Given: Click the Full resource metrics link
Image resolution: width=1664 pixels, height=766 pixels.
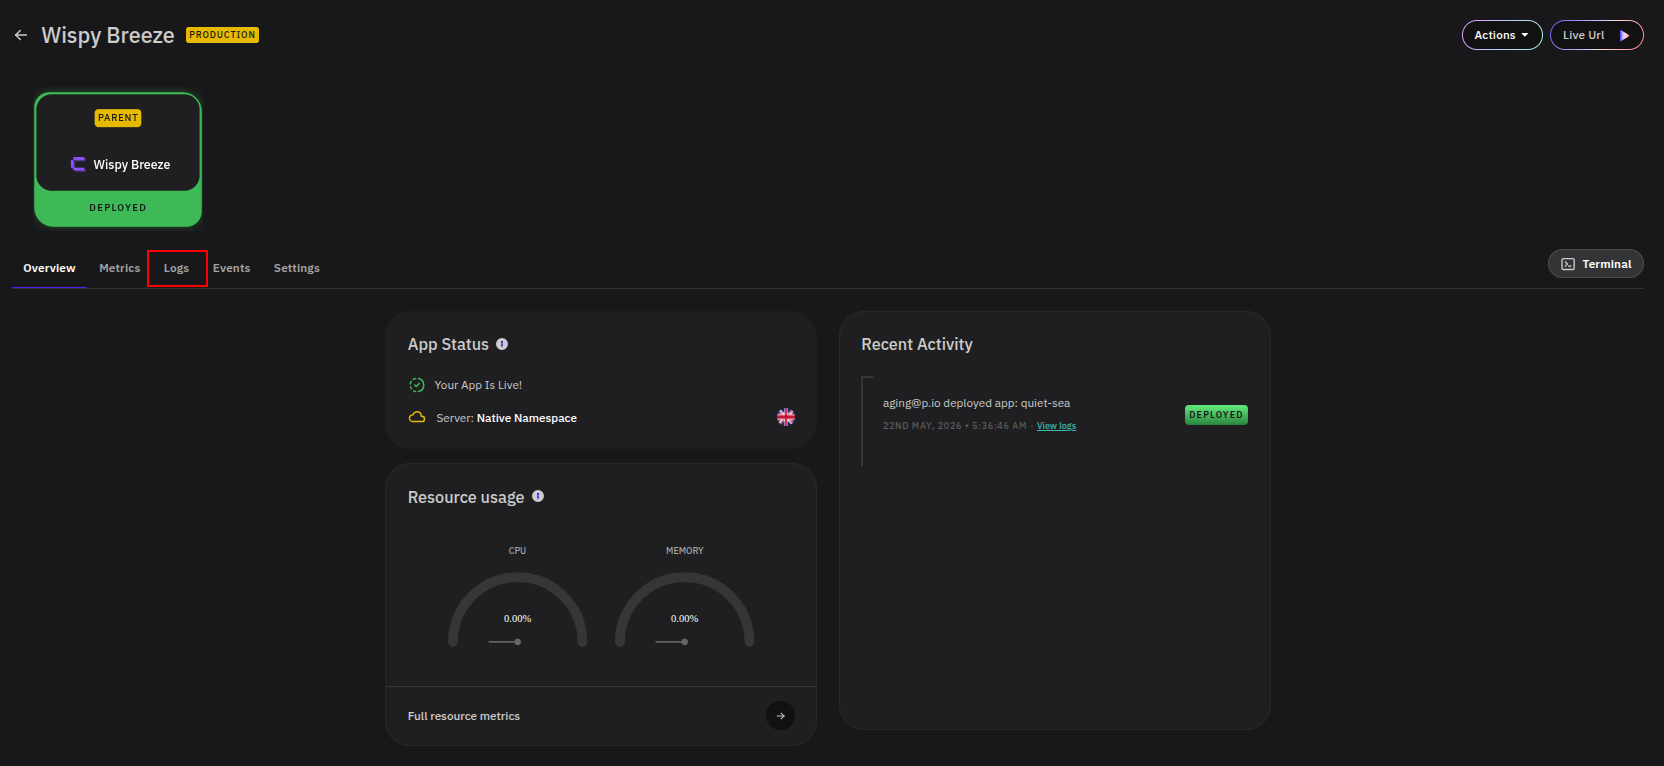Looking at the screenshot, I should pyautogui.click(x=464, y=716).
